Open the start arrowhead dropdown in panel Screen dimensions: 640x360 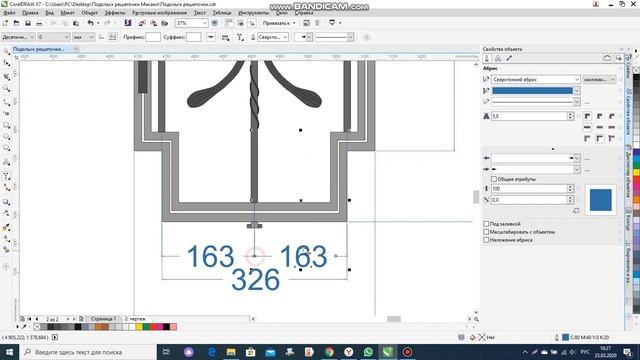pos(576,158)
